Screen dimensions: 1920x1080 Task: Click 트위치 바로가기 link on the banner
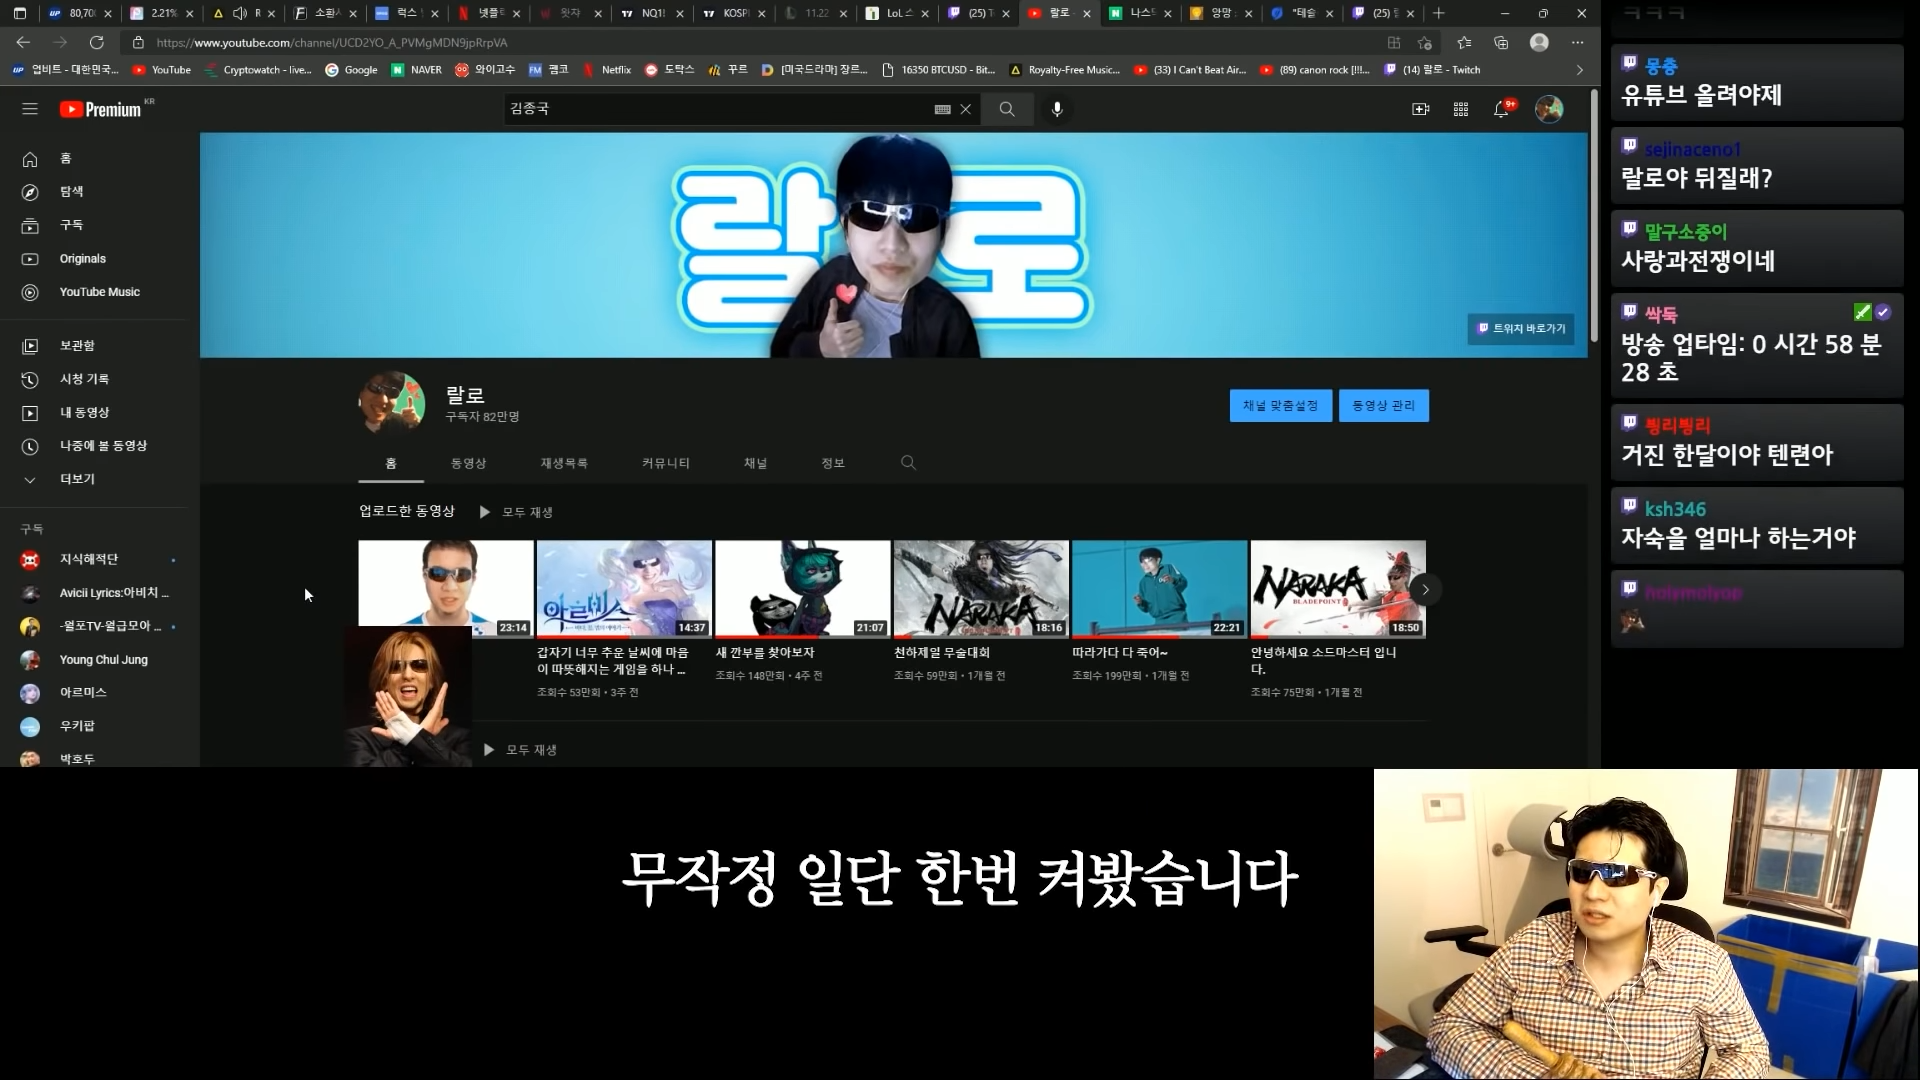(1522, 328)
